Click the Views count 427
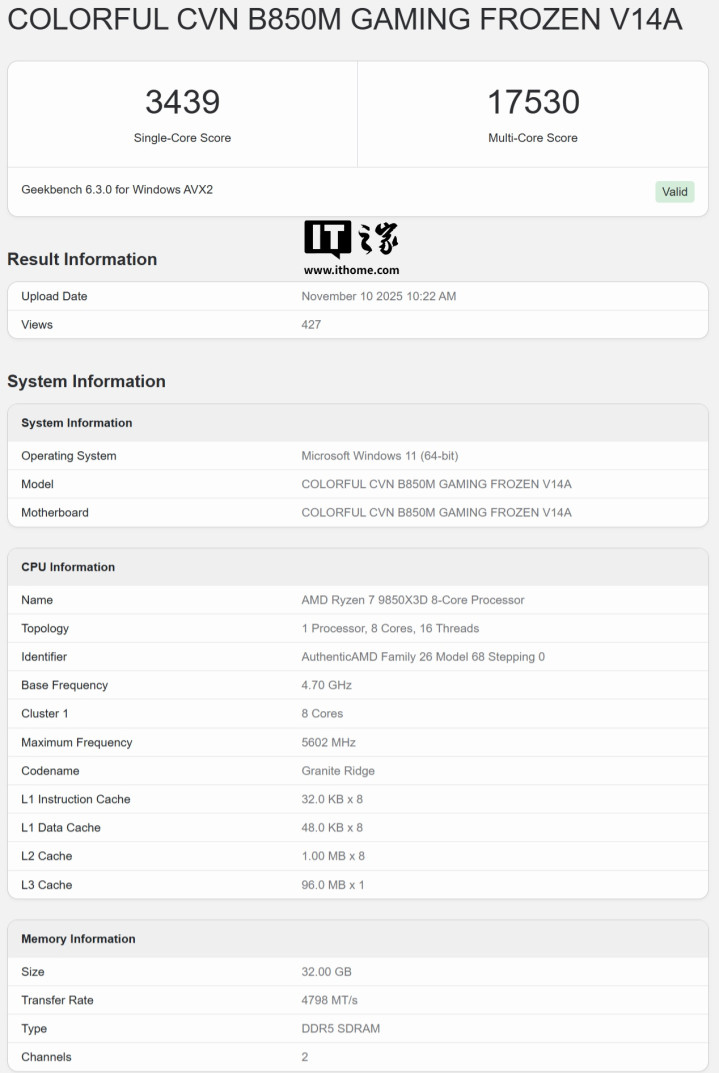 (x=311, y=324)
